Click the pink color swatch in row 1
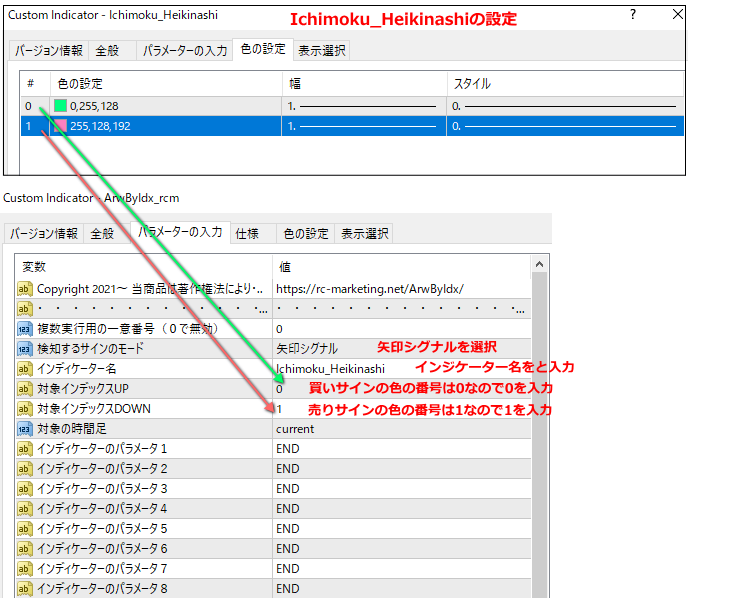 pos(60,126)
